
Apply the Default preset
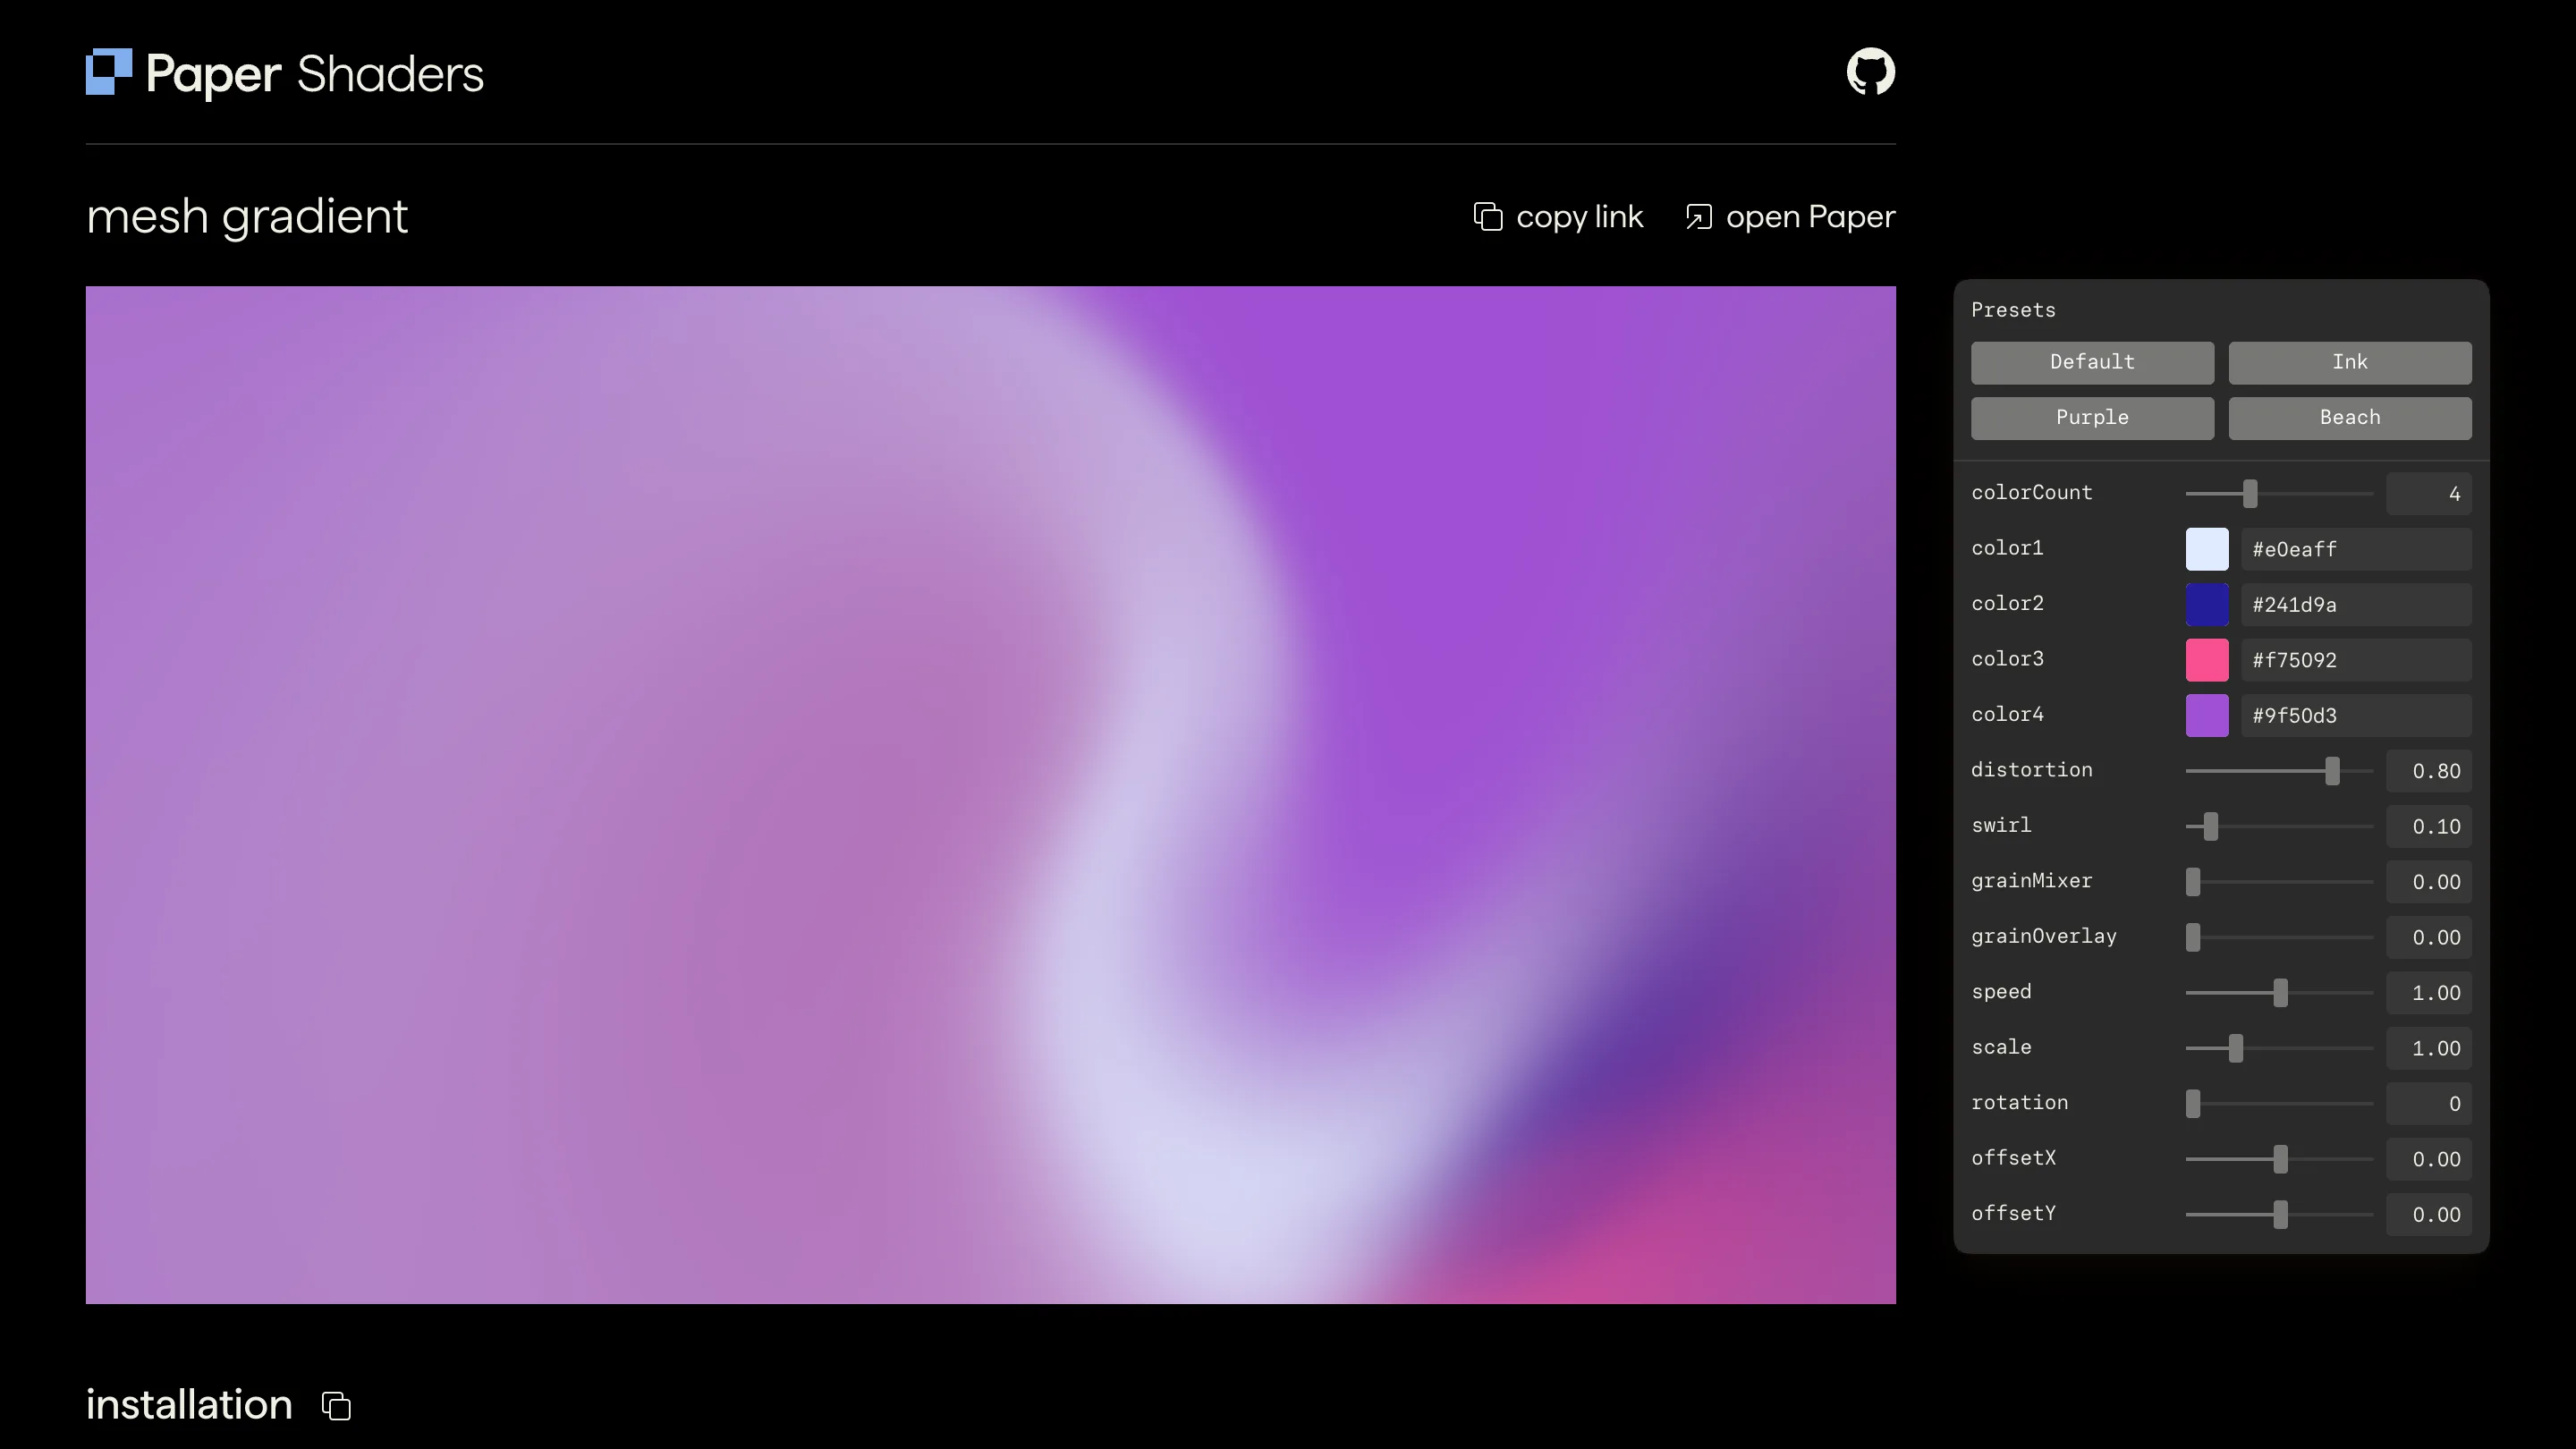pyautogui.click(x=2092, y=362)
